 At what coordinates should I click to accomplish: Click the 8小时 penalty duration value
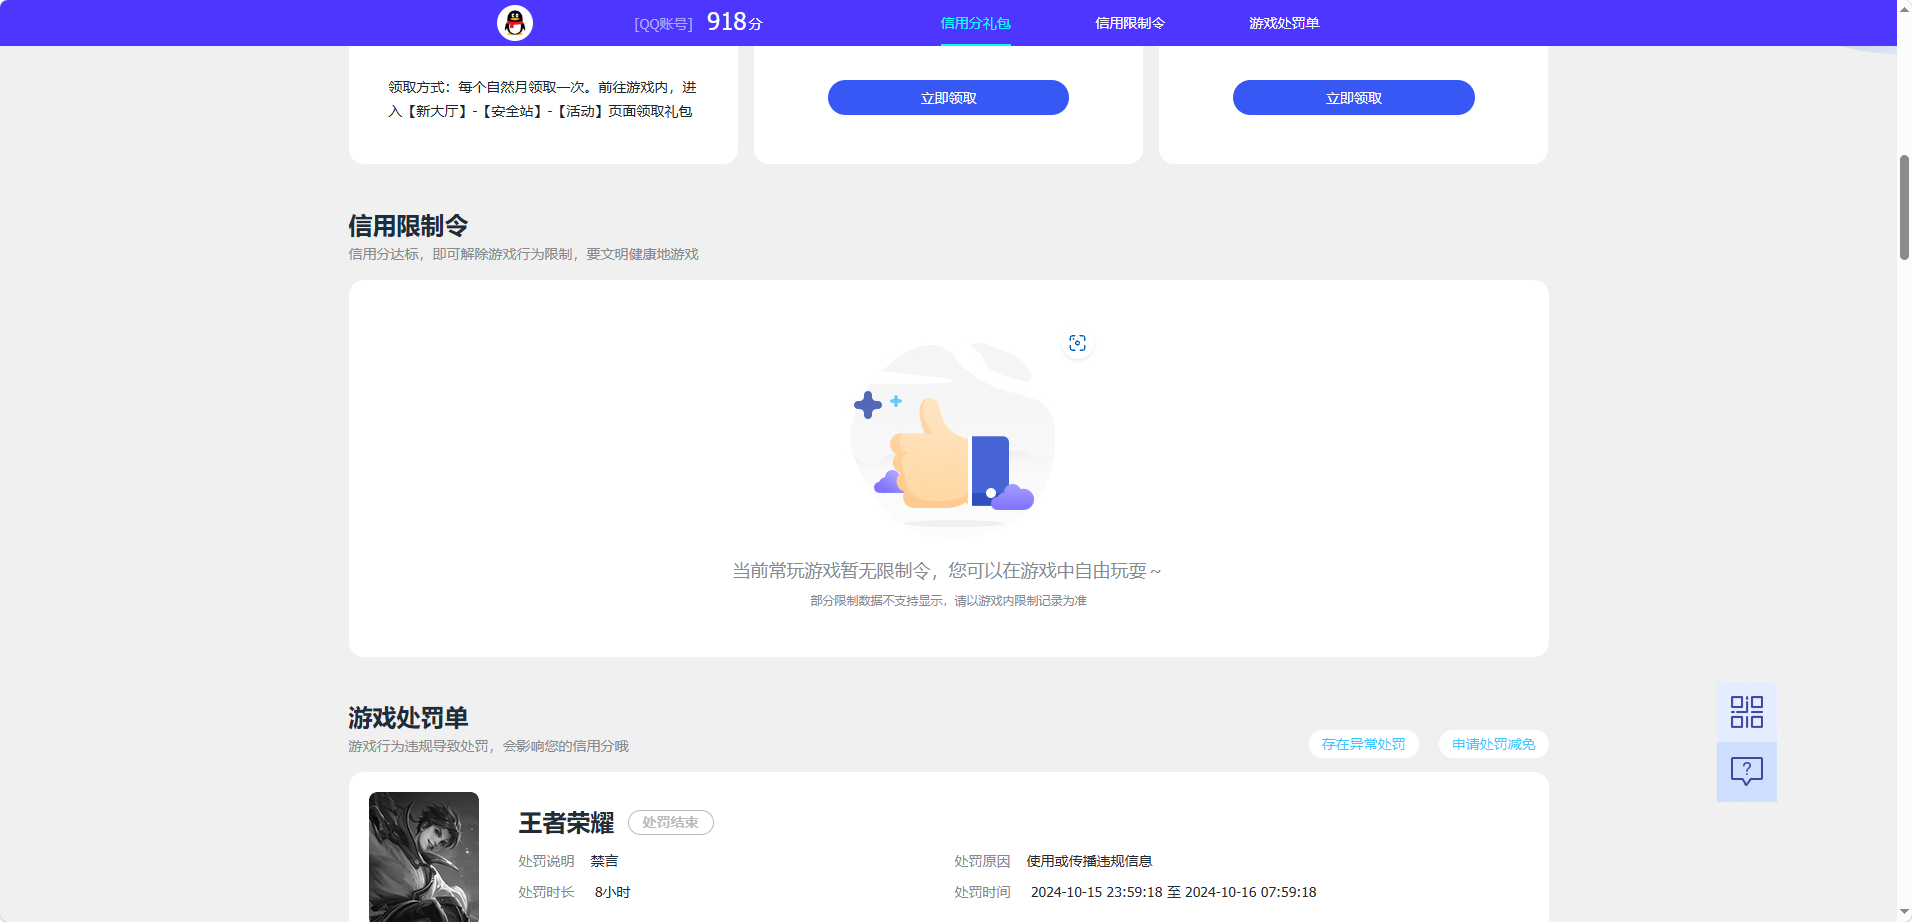click(x=612, y=892)
